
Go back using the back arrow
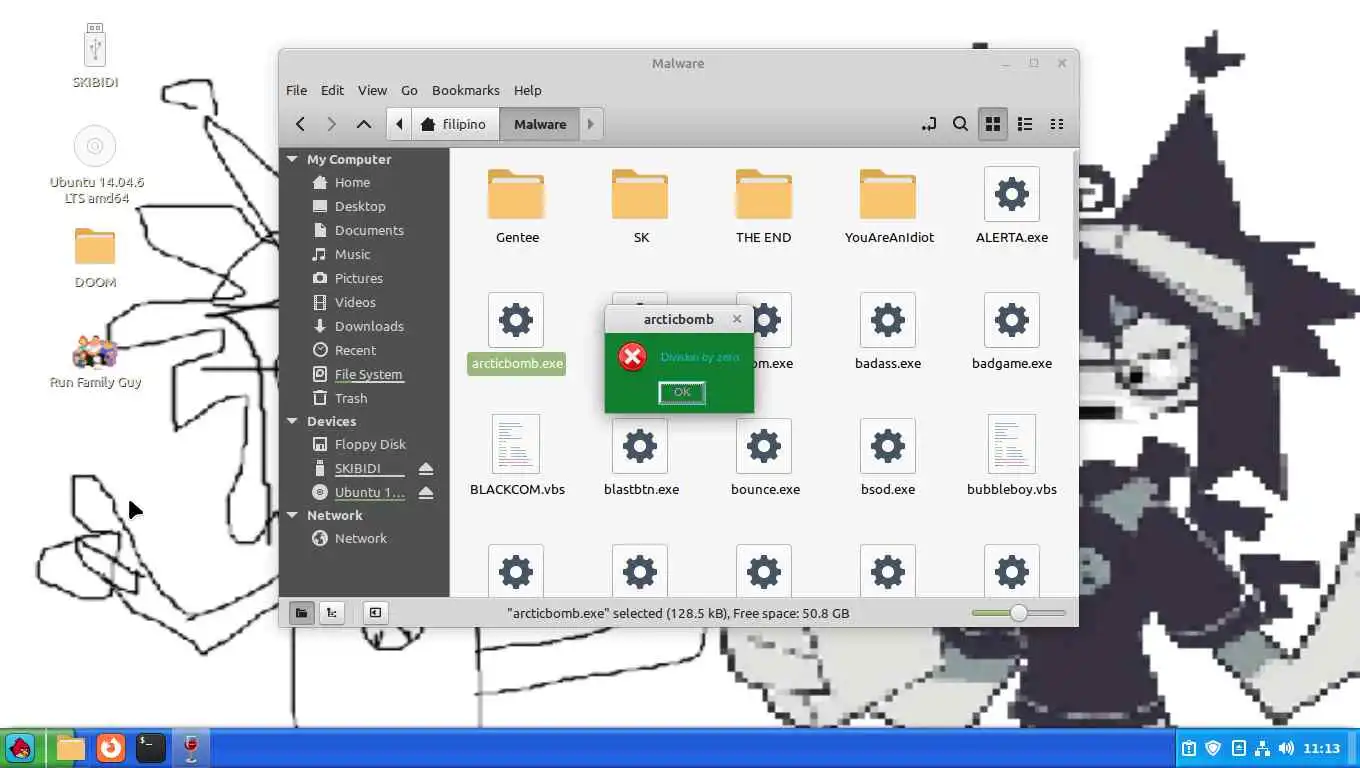pos(300,124)
